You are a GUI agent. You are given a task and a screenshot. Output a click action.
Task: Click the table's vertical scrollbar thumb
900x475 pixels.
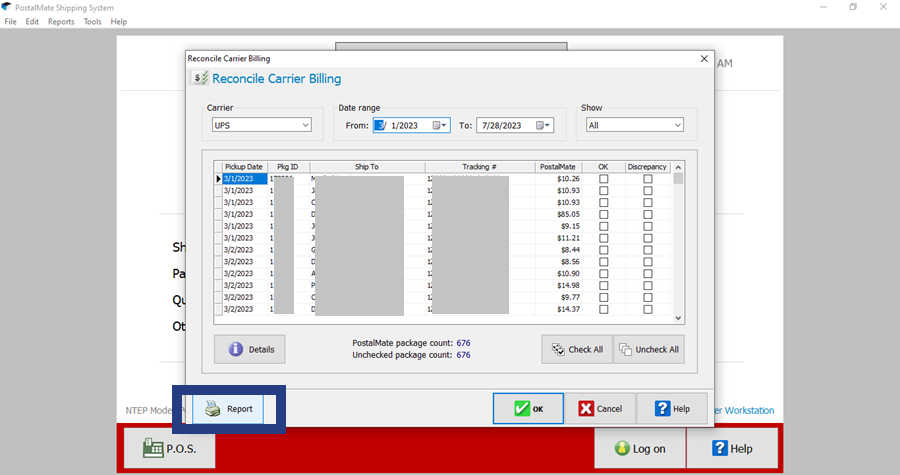tap(678, 179)
